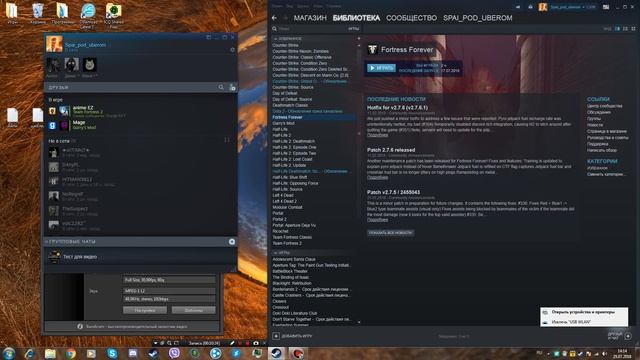This screenshot has height=360, width=640.
Task: Open chat with friend Mage
Action: click(141, 125)
